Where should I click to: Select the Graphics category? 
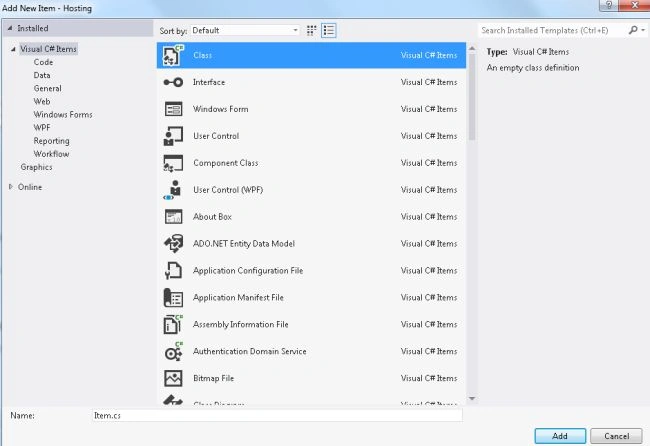coord(36,167)
